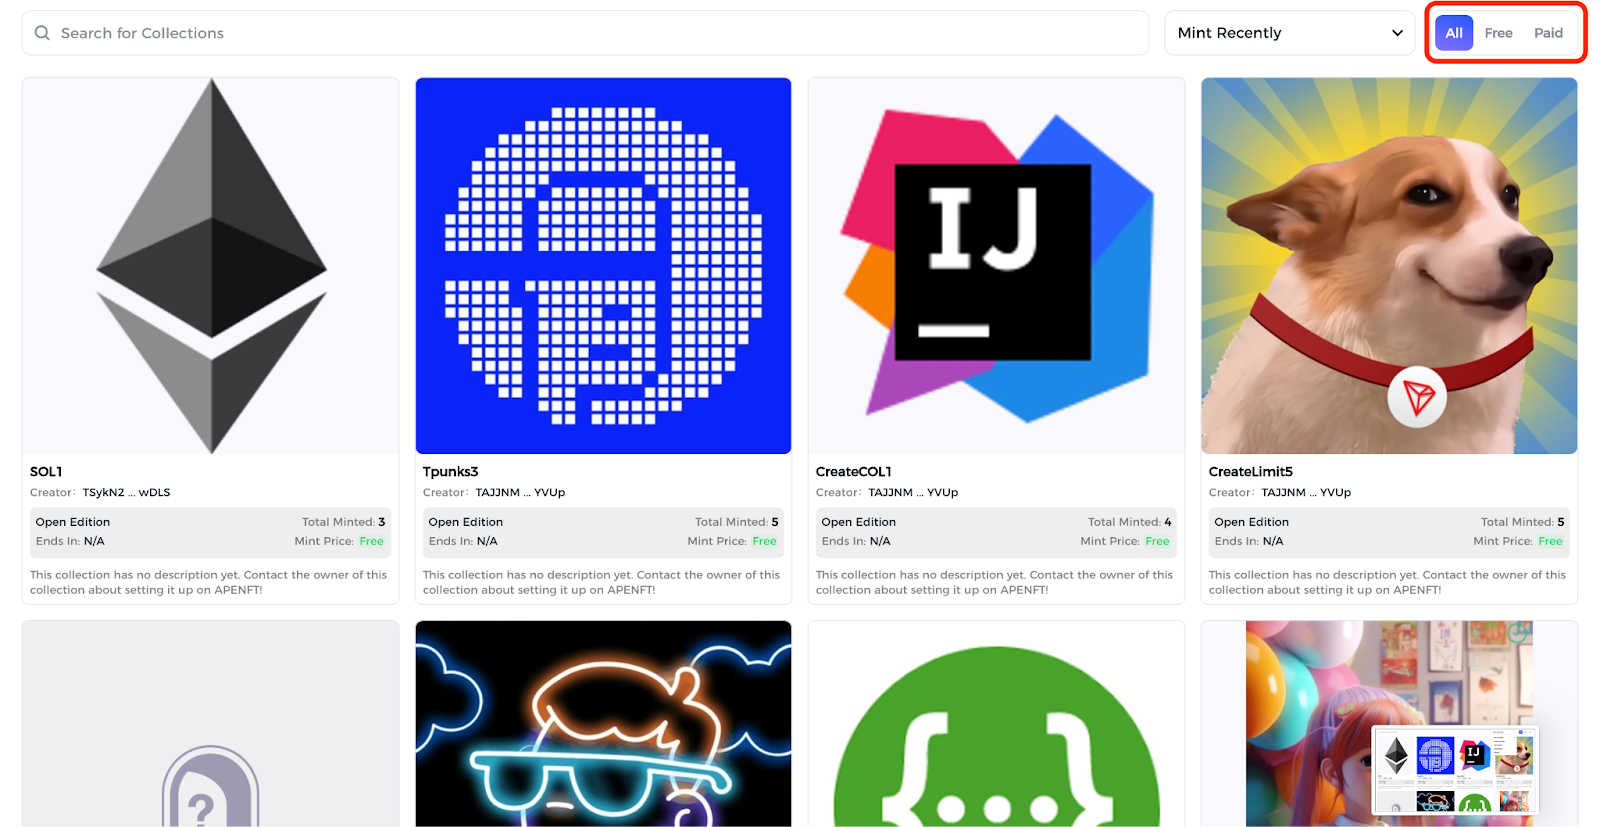Viewport: 1600px width, 827px height.
Task: Click CreateLimit5 collection description text
Action: point(1387,582)
